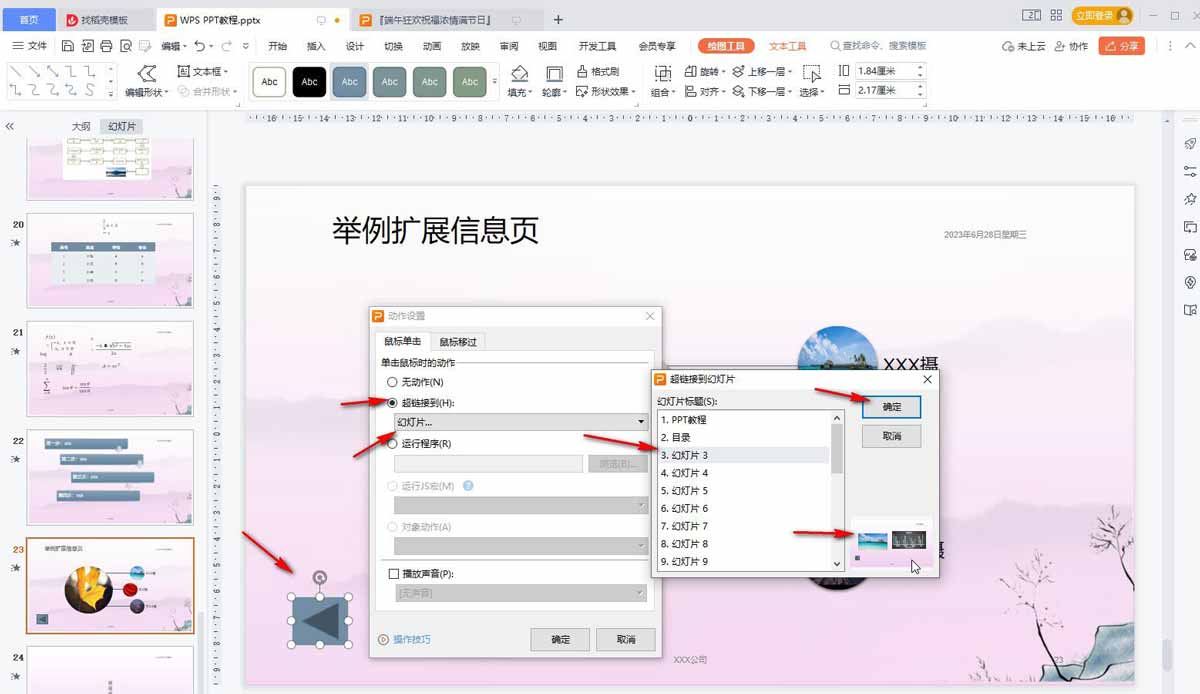The image size is (1200, 694).
Task: Click 确定 in the 动作设置 dialog
Action: point(561,640)
